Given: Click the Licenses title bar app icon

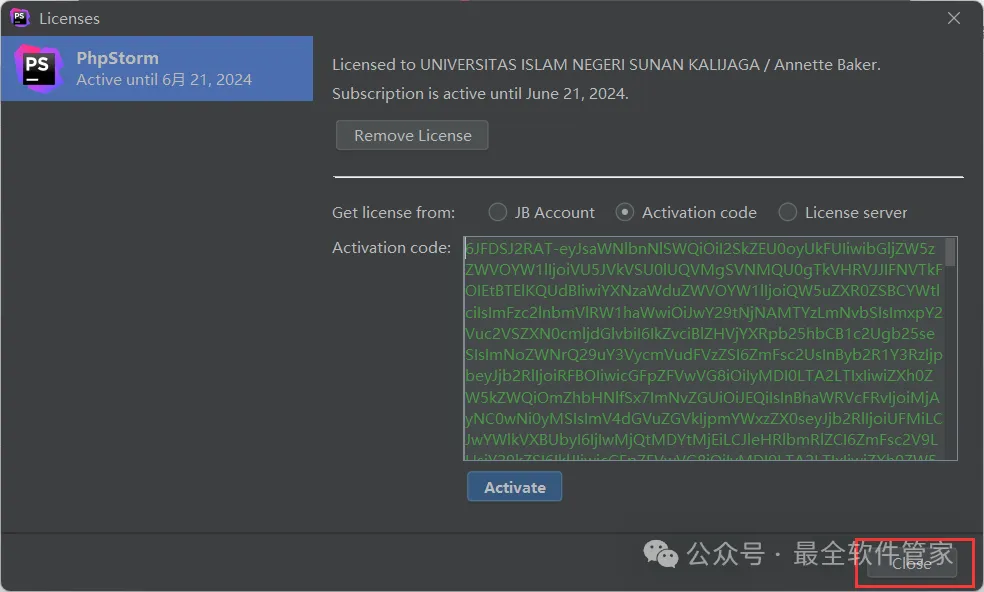Looking at the screenshot, I should 19,18.
